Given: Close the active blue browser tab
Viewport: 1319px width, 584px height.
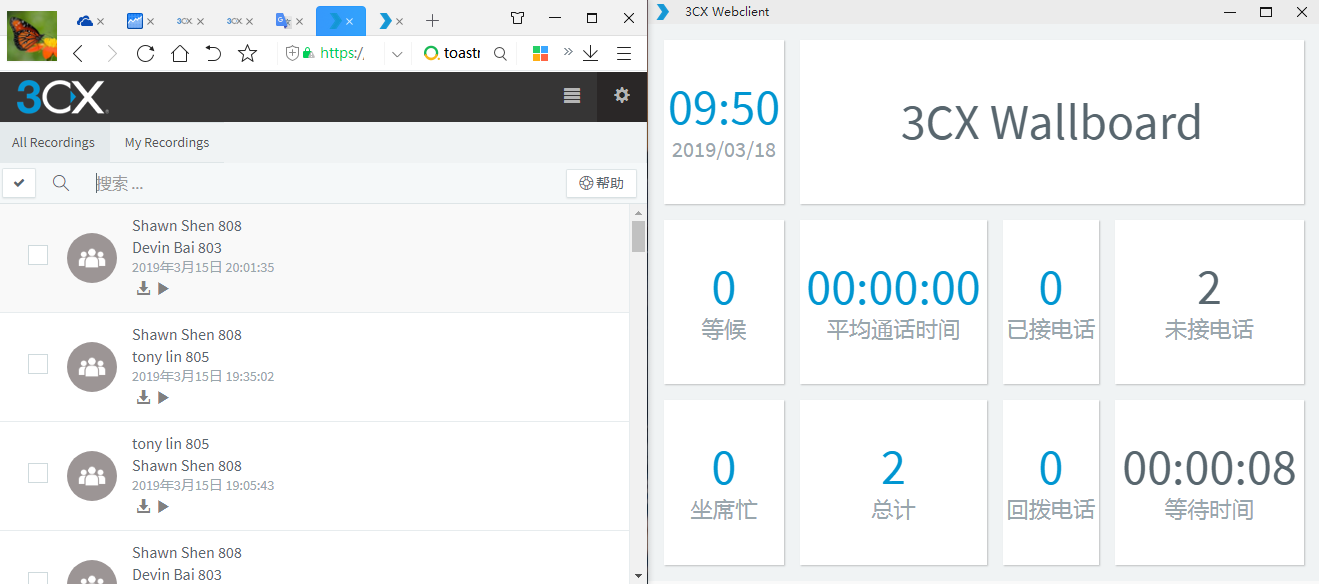Looking at the screenshot, I should (x=350, y=21).
